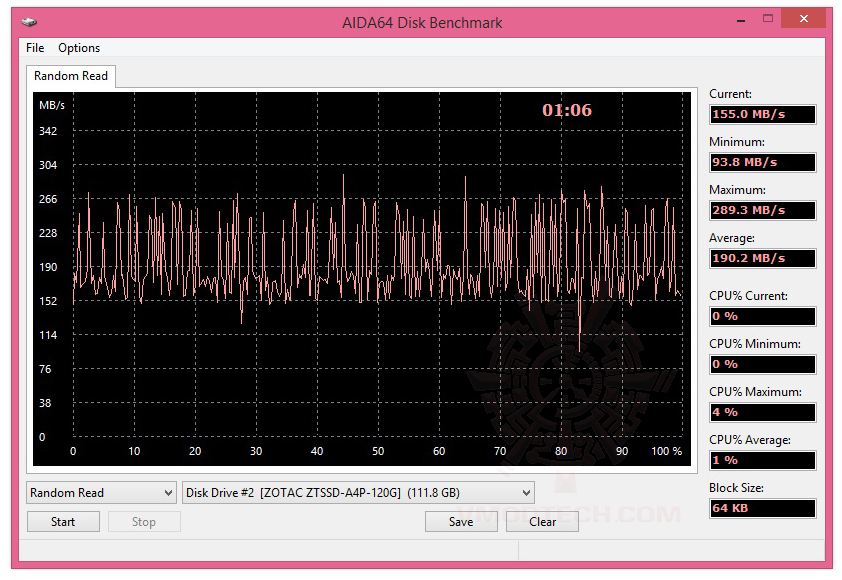The height and width of the screenshot is (580, 842).
Task: Click the 342 y-axis label
Action: 48,131
